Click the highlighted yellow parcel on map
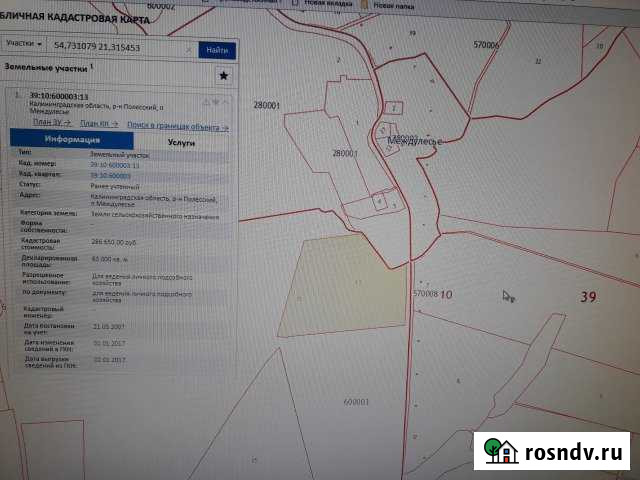This screenshot has width=640, height=480. [x=345, y=288]
